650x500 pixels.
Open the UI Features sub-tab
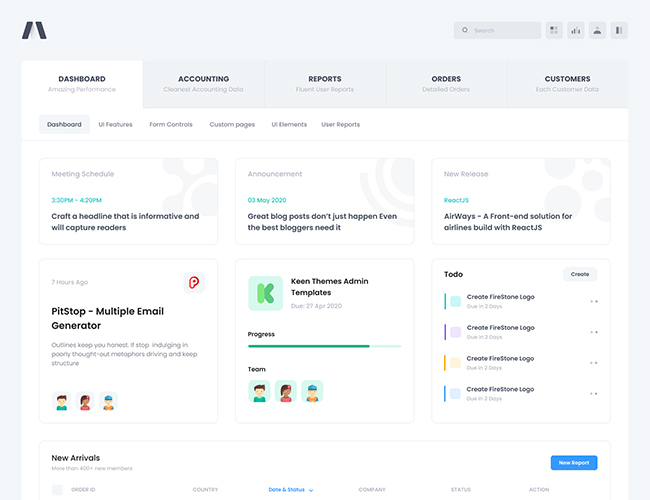[x=115, y=125]
